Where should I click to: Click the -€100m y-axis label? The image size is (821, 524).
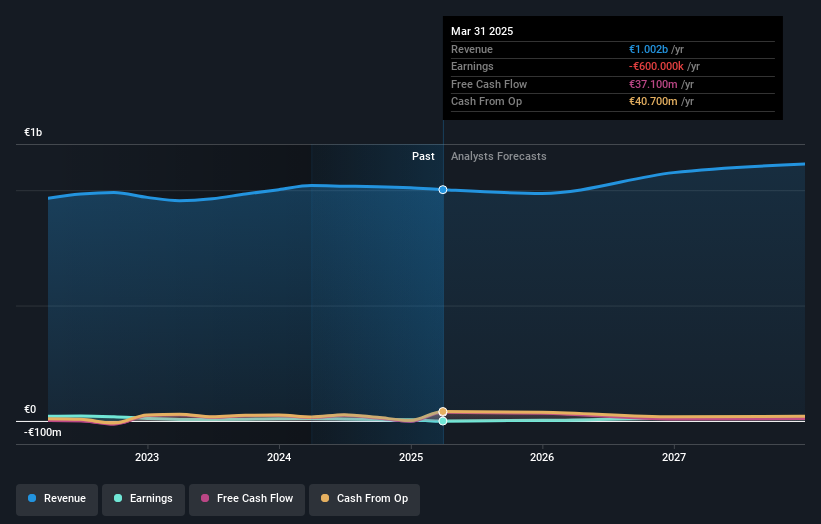click(x=42, y=432)
